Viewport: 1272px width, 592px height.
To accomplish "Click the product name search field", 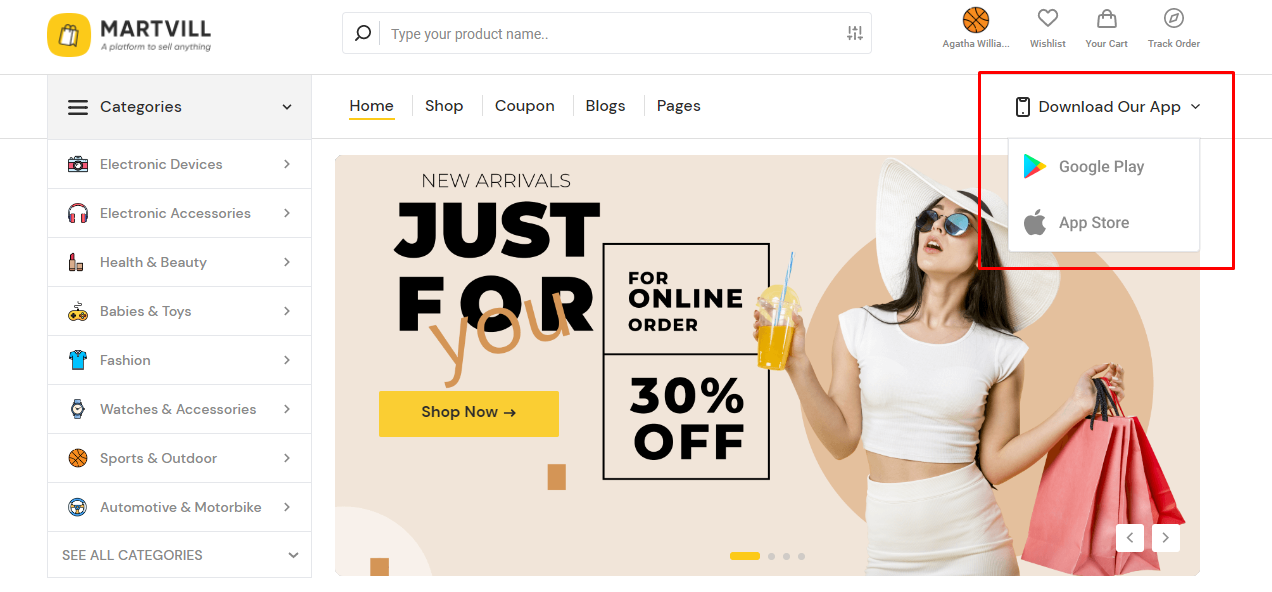I will 612,33.
